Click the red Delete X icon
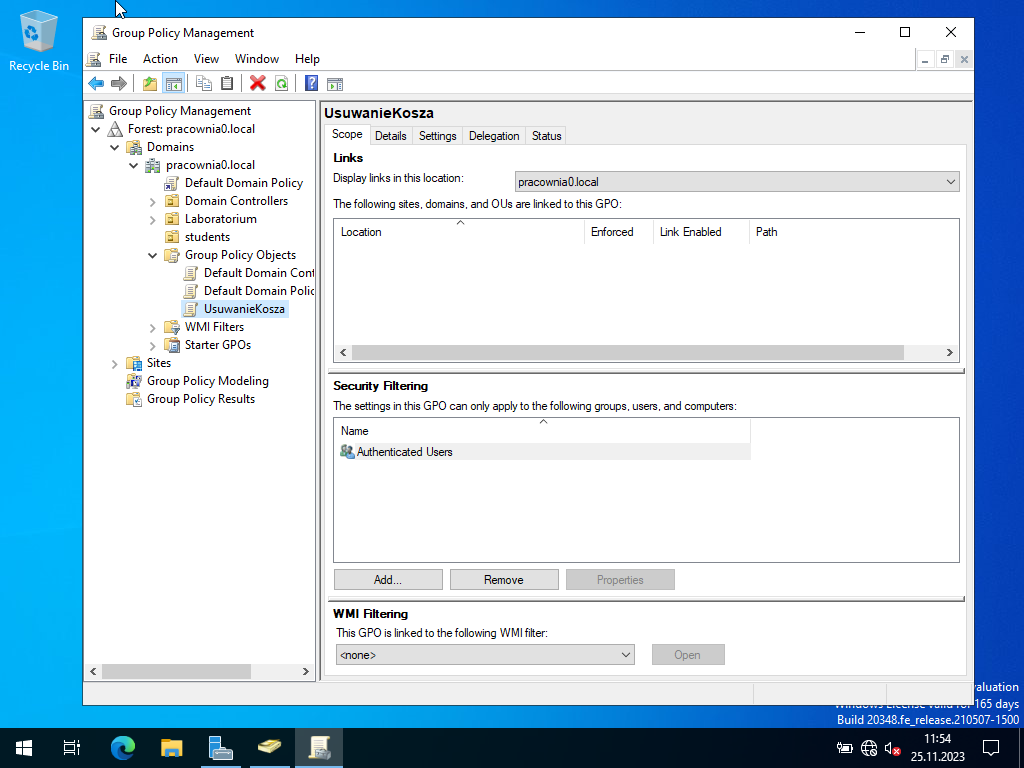 258,84
